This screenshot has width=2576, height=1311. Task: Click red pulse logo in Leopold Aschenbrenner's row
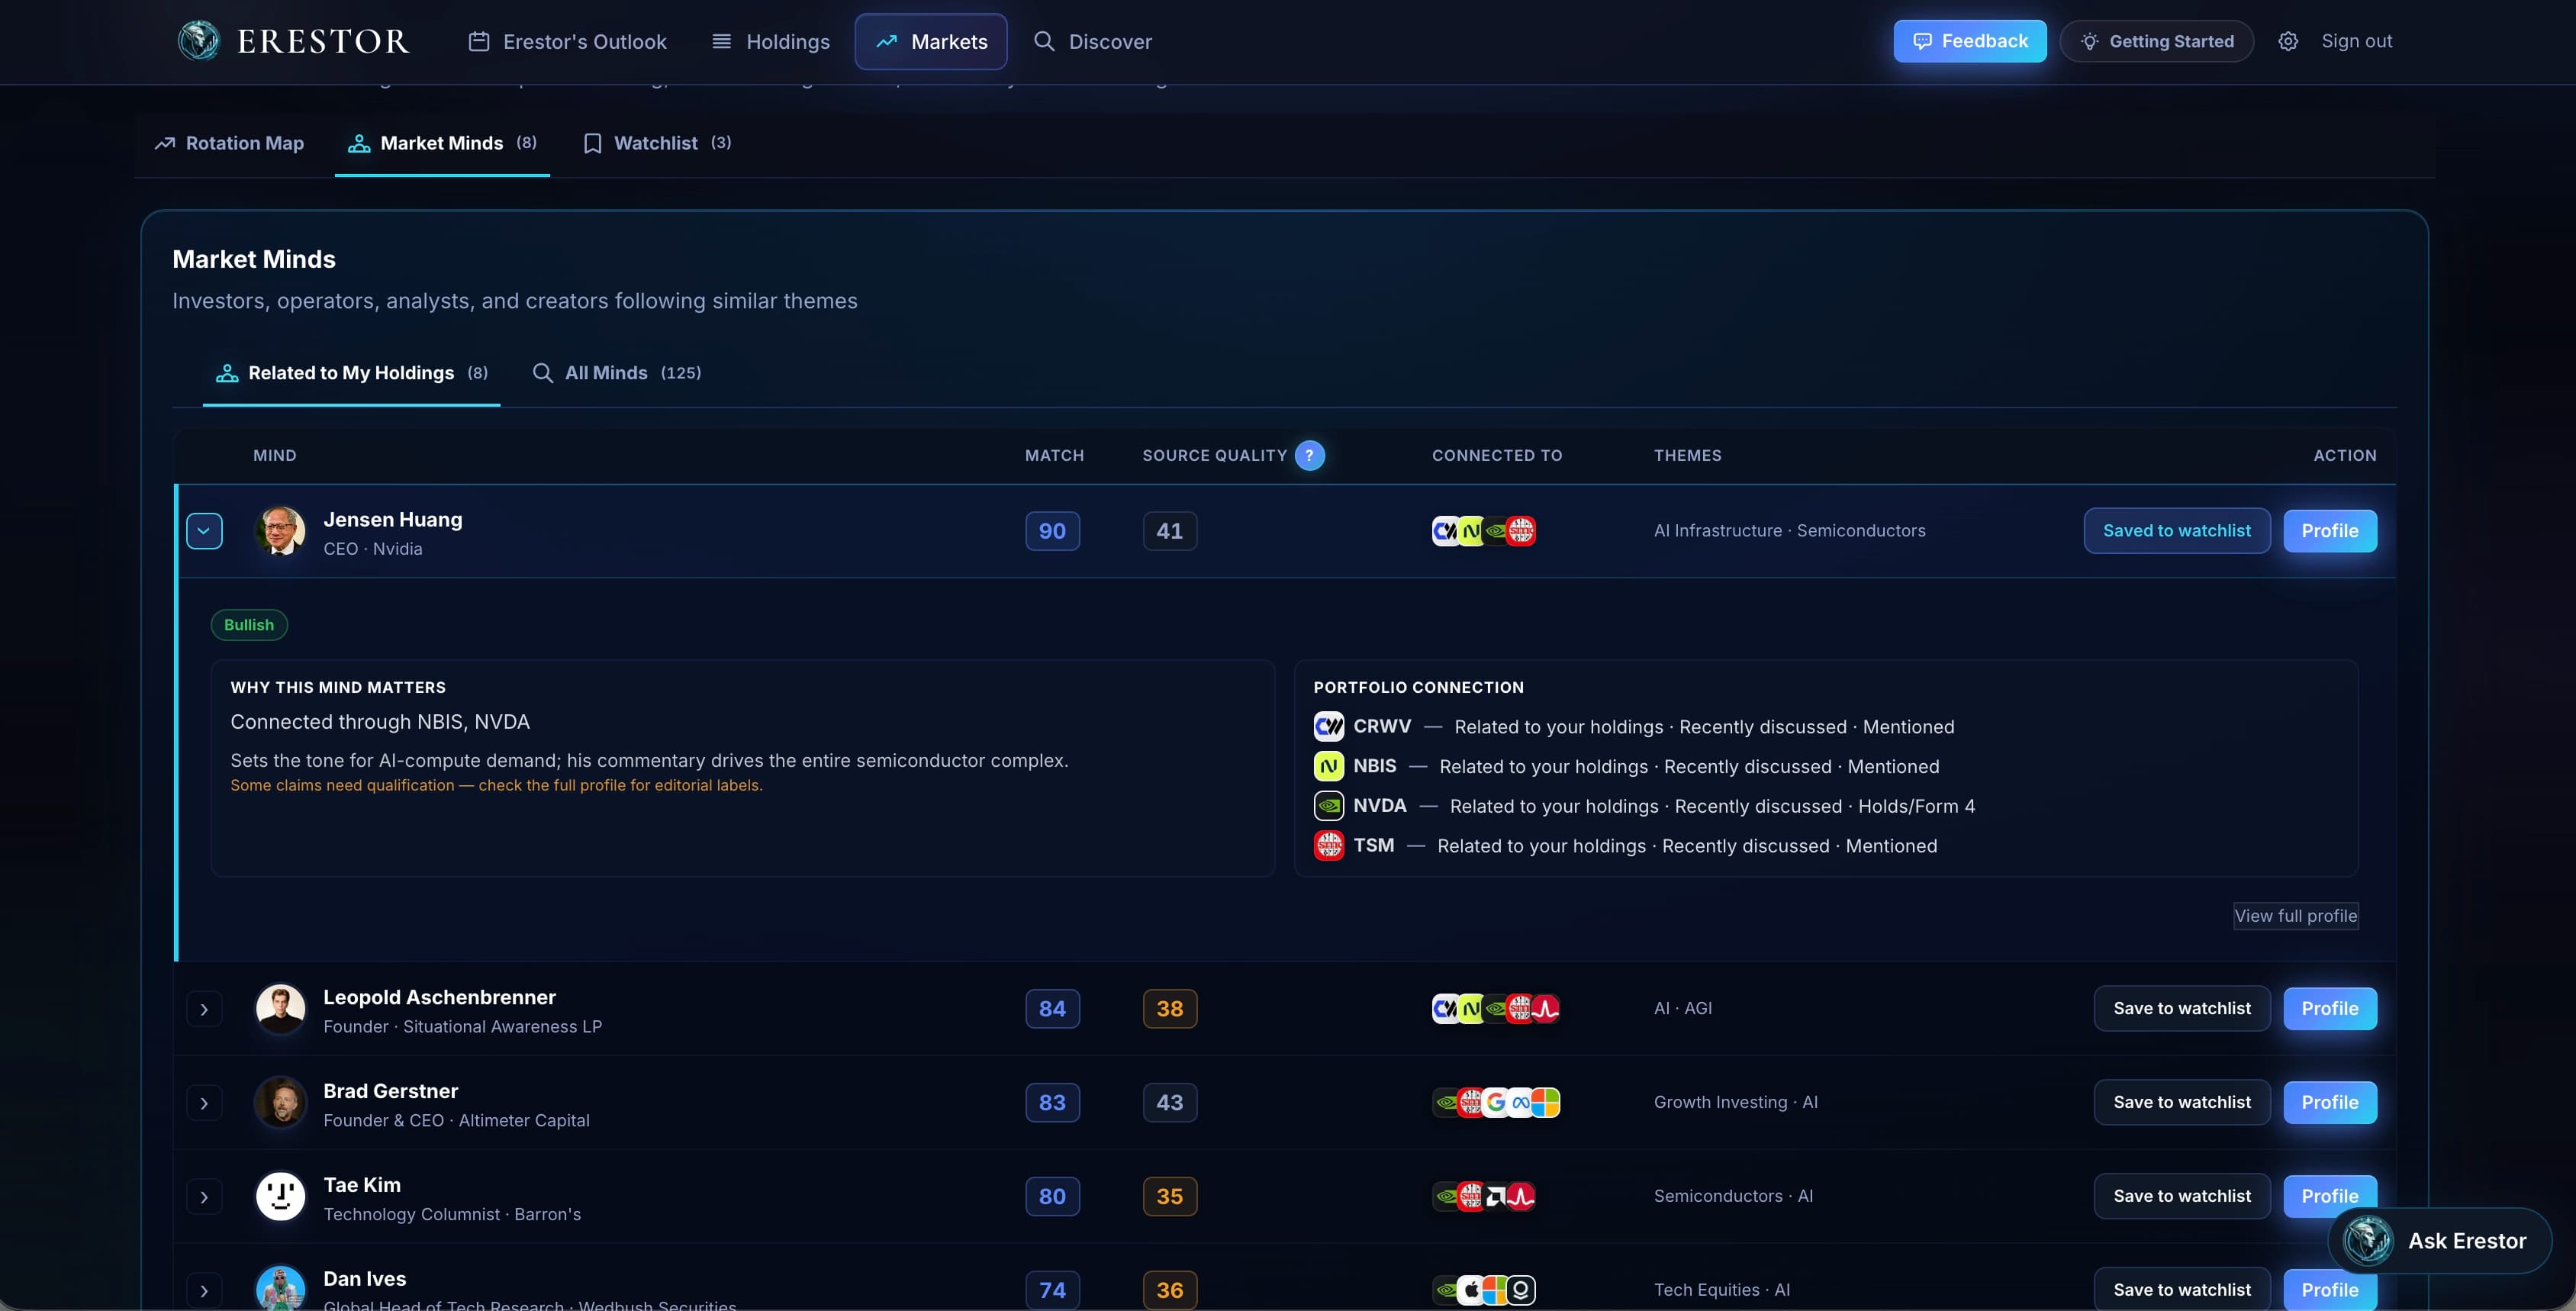(x=1546, y=1008)
